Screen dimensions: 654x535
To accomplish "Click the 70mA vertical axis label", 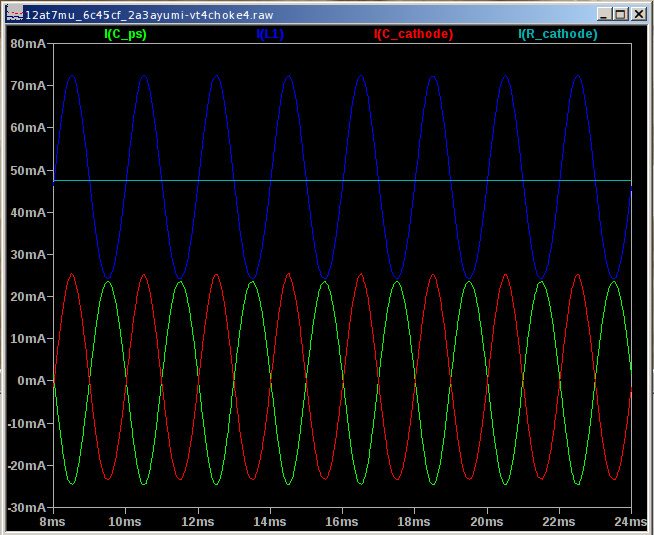I will click(x=28, y=85).
